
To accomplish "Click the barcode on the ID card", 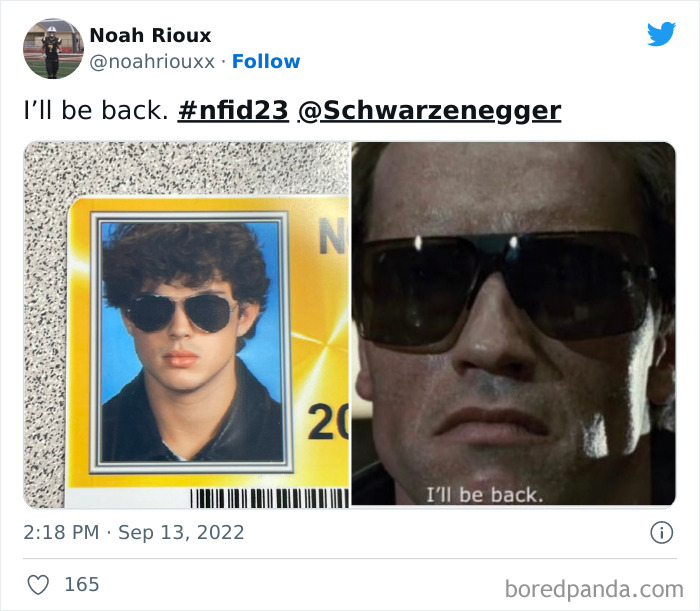I will point(270,499).
